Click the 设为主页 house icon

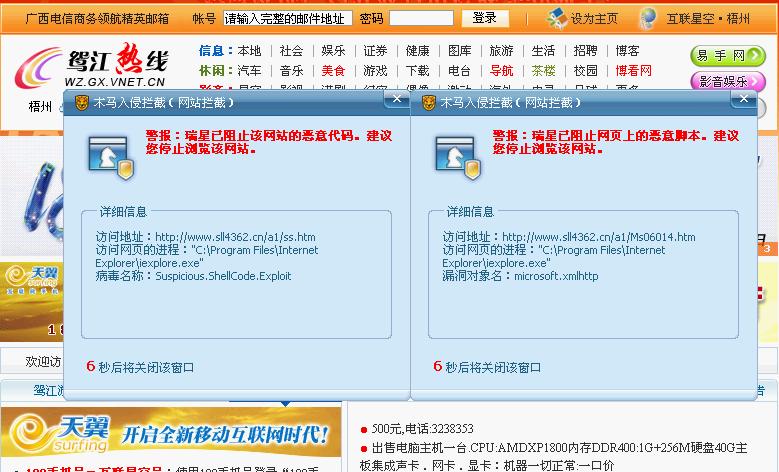click(556, 18)
